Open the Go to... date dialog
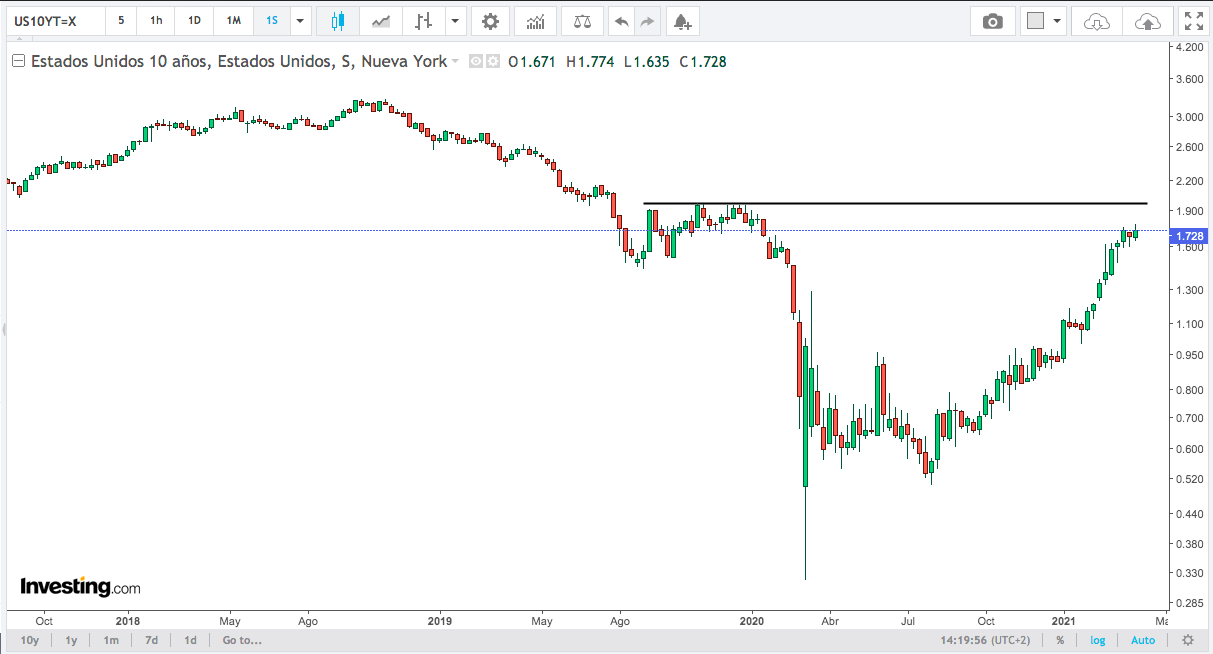1213x654 pixels. 242,640
